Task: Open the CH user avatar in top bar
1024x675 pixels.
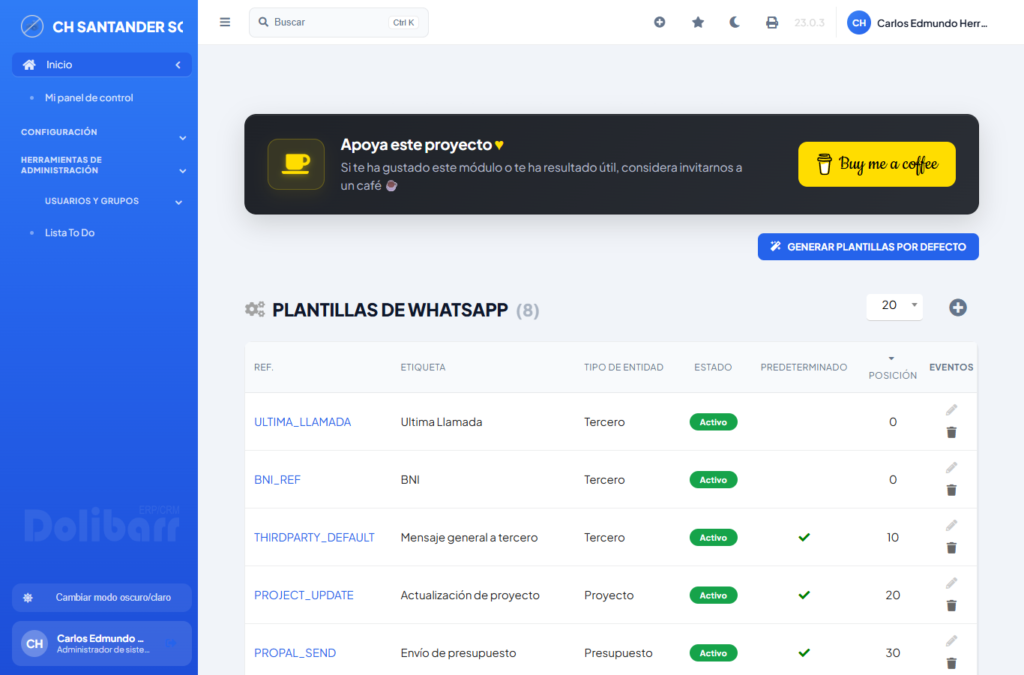Action: click(x=859, y=23)
